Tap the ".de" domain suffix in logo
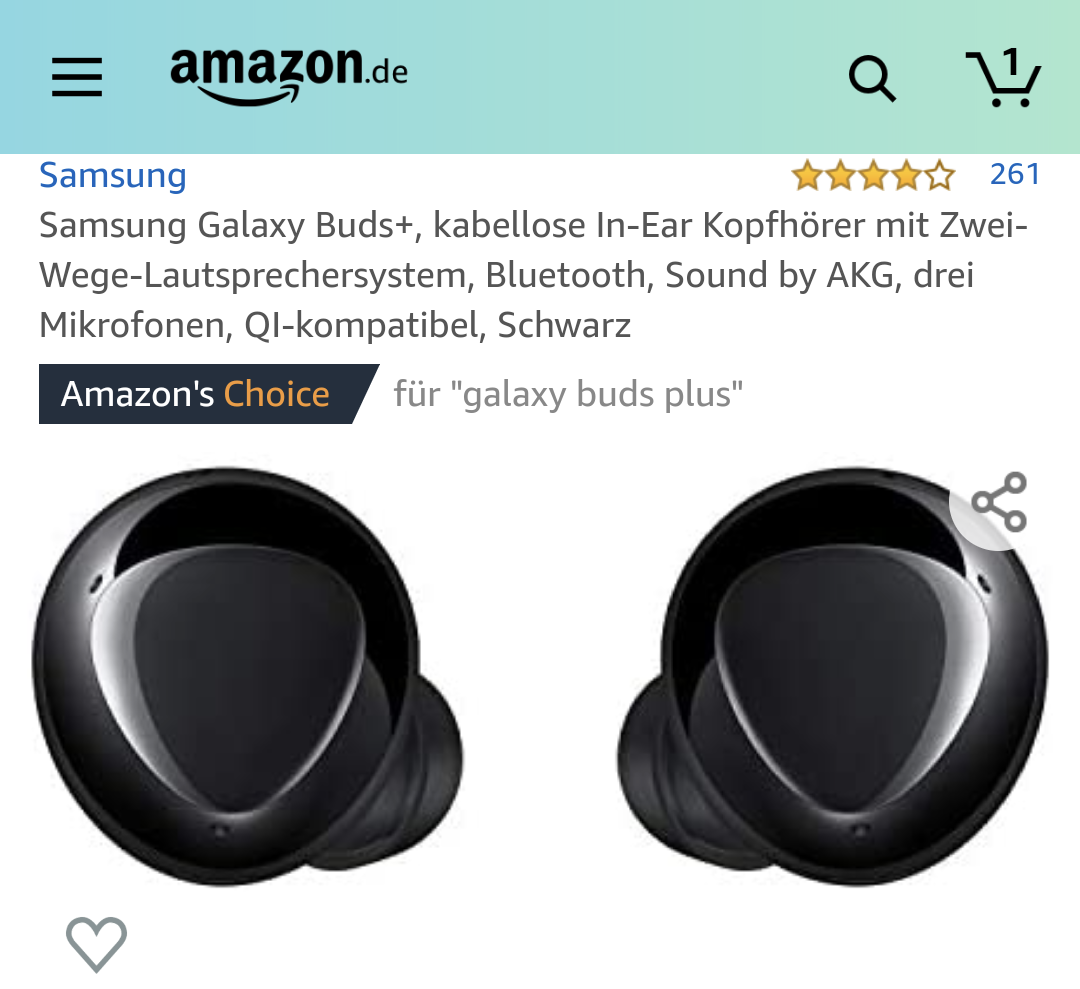This screenshot has height=989, width=1080. click(x=386, y=72)
